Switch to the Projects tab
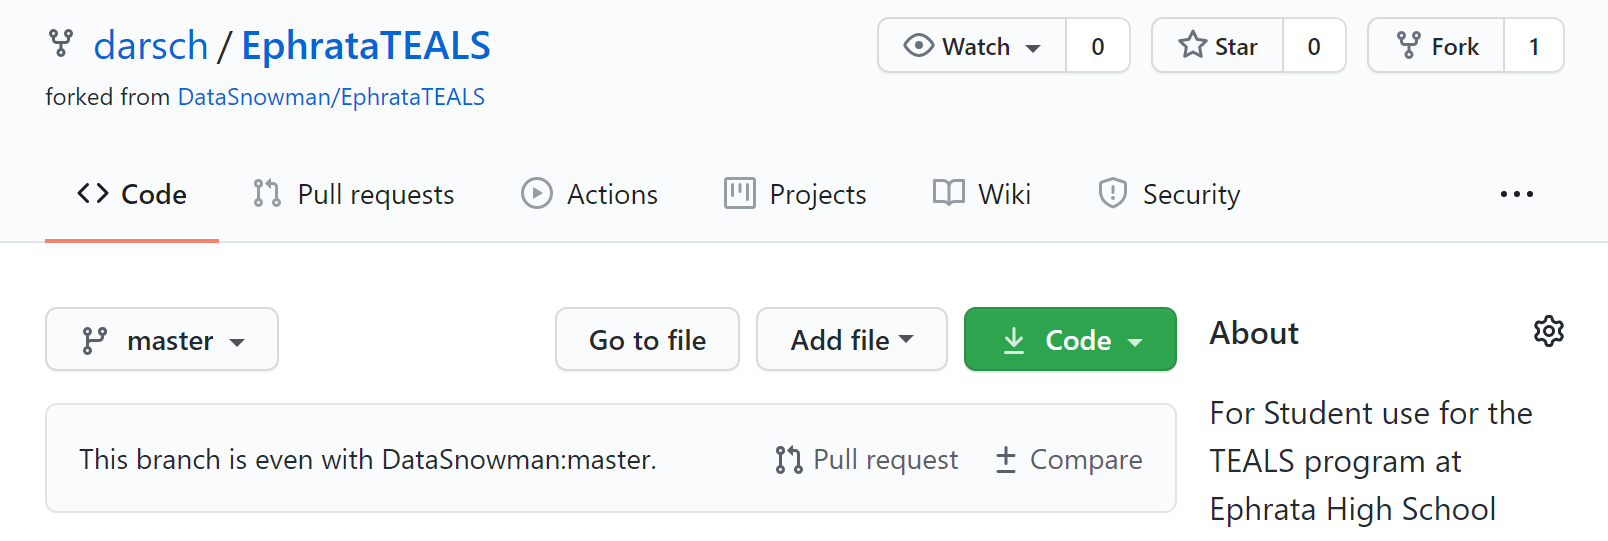This screenshot has height=541, width=1608. point(796,194)
